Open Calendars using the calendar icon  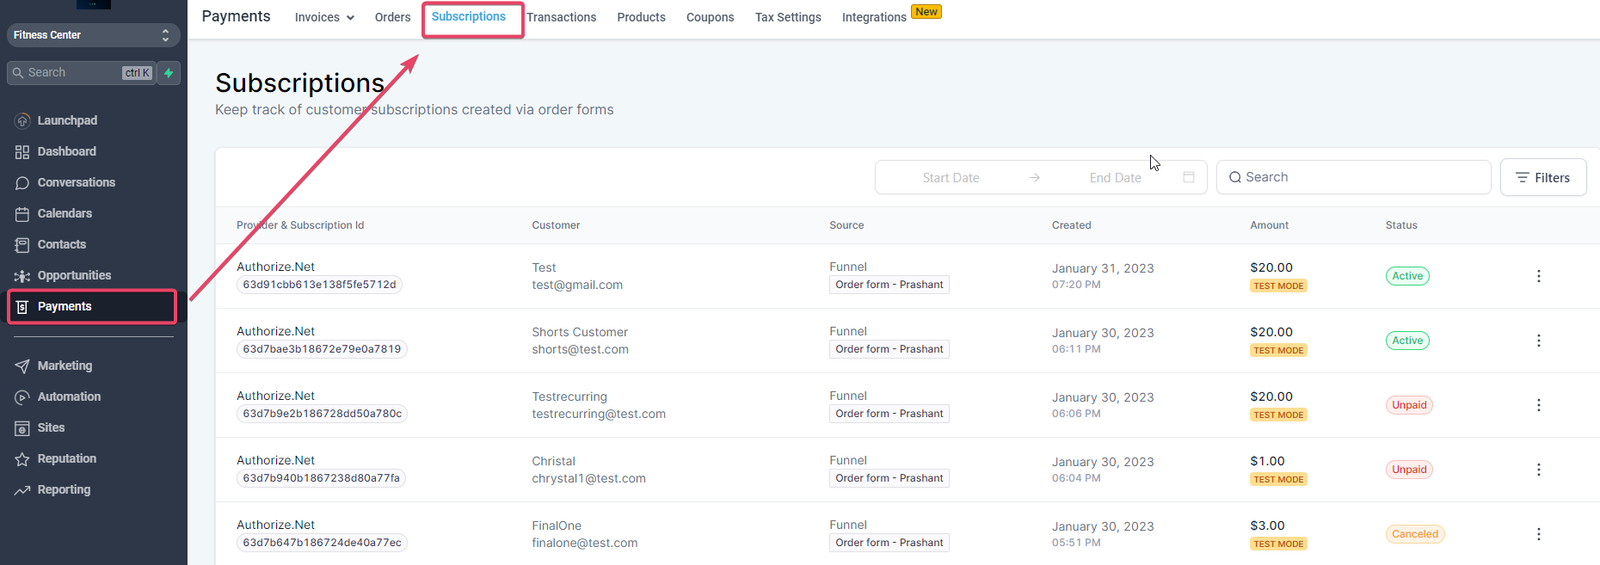(x=22, y=214)
